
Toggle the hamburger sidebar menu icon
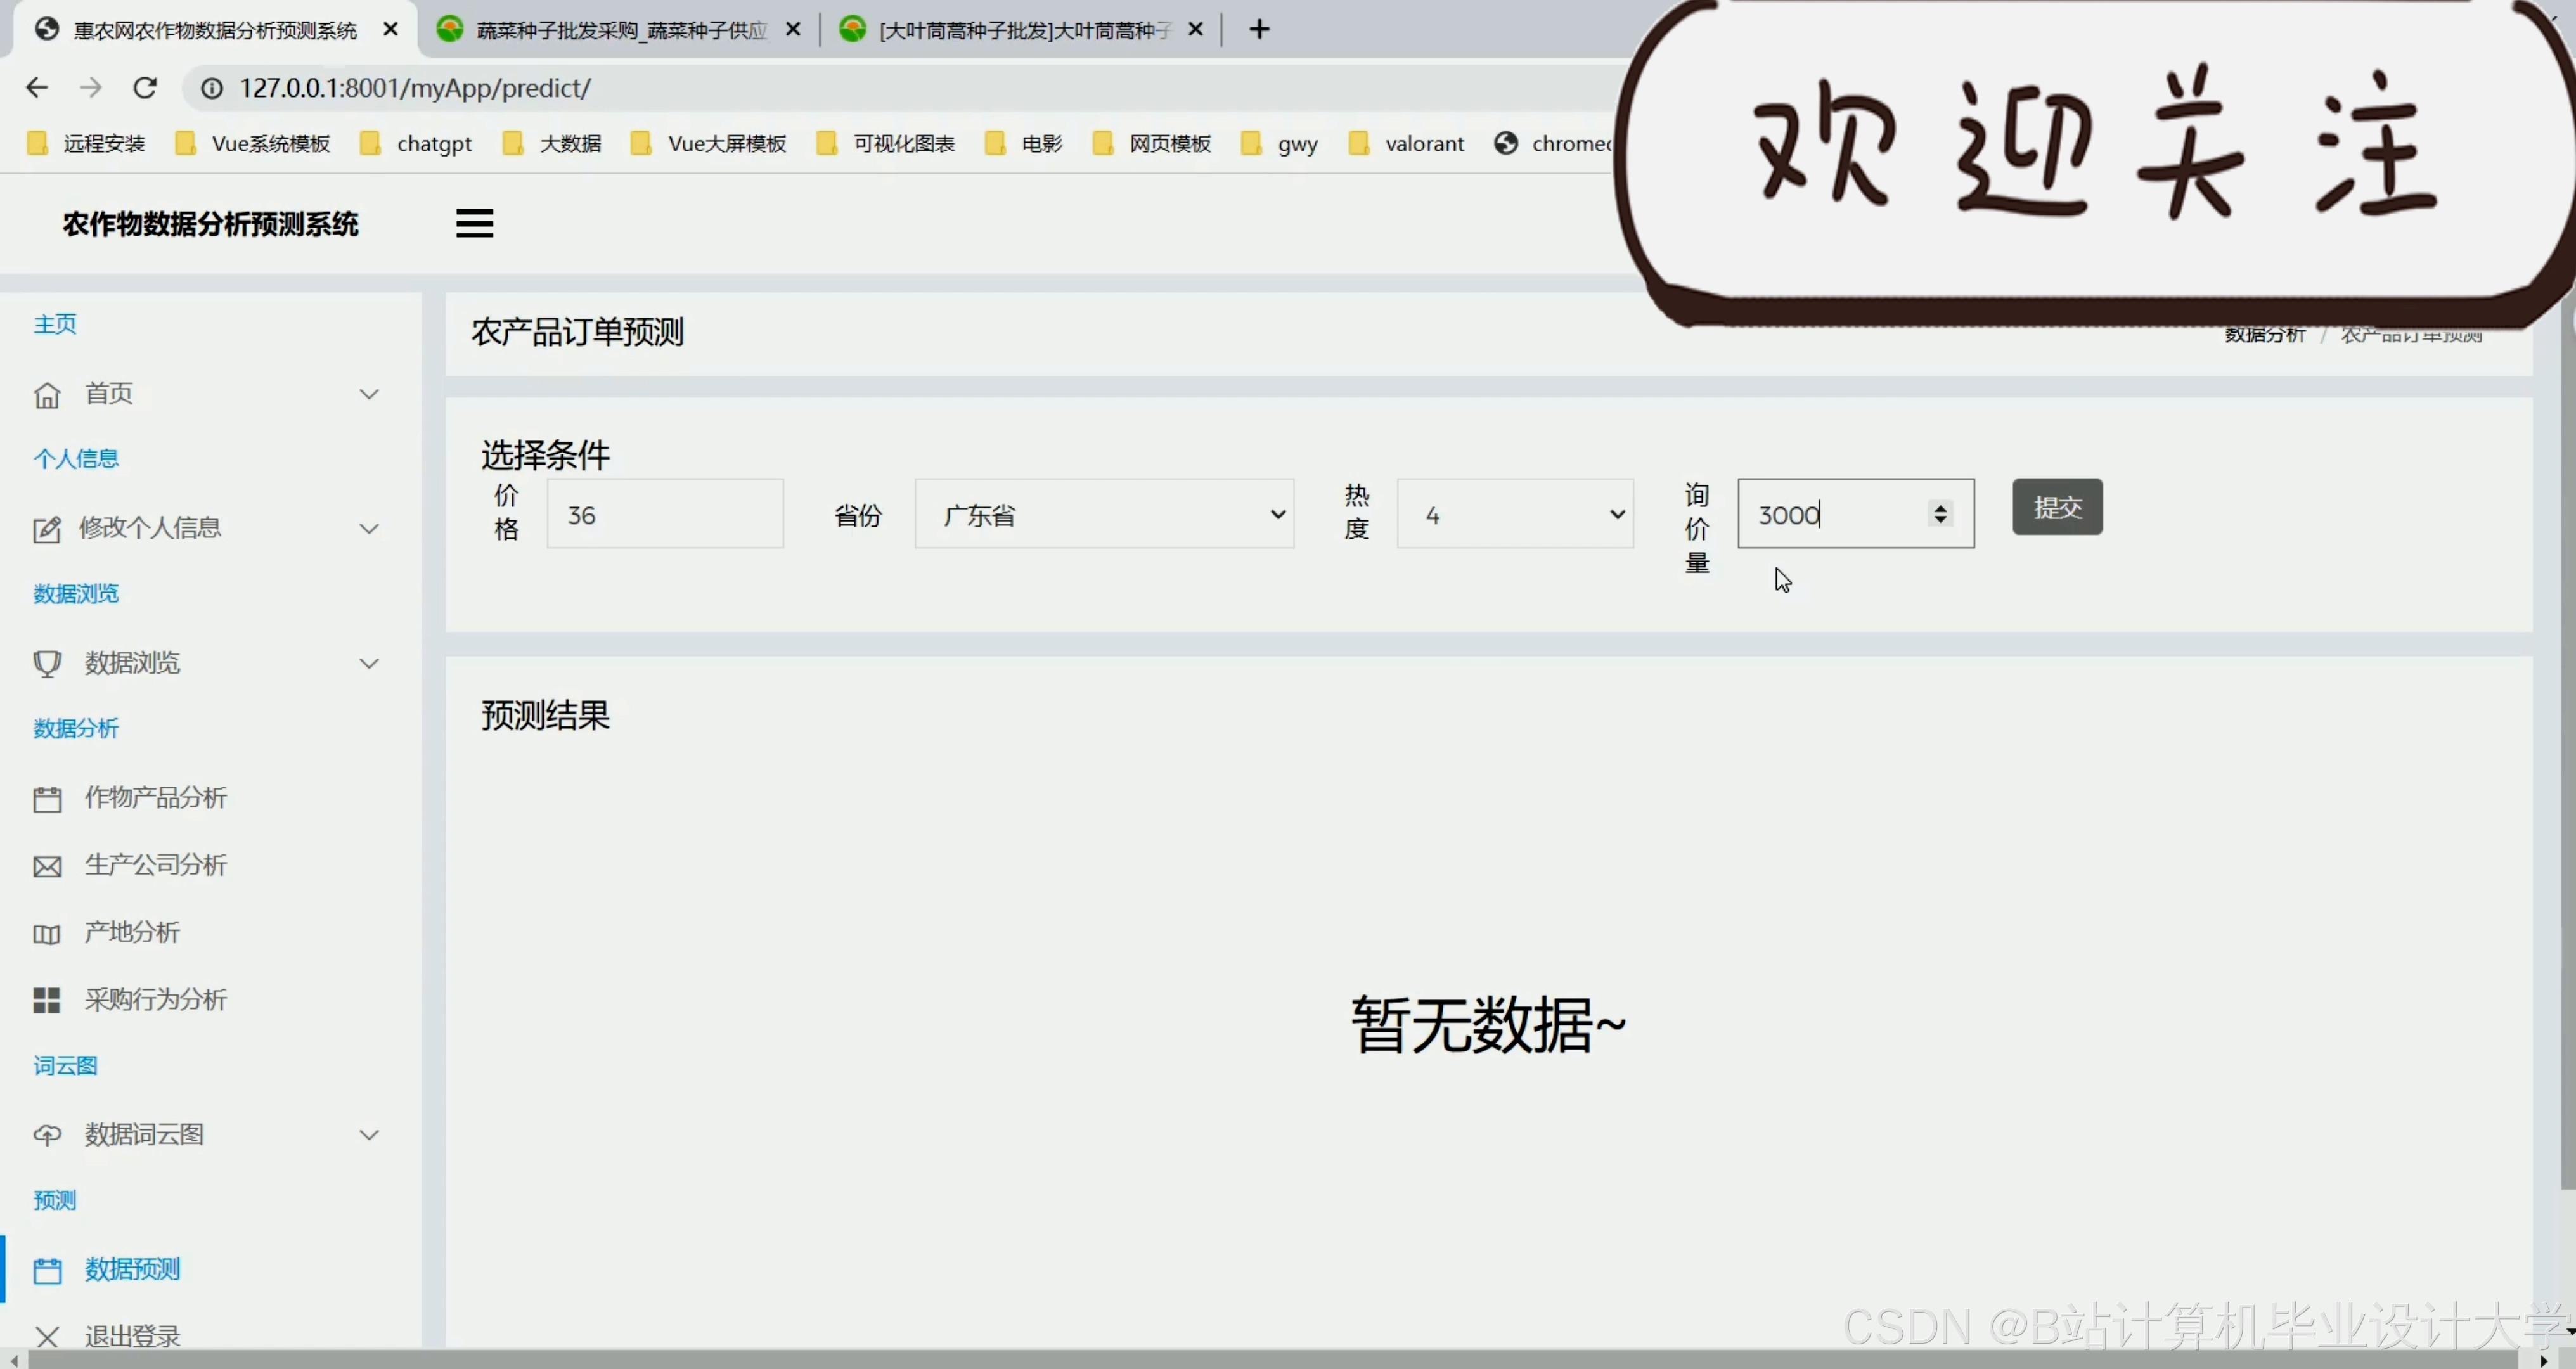(x=474, y=223)
